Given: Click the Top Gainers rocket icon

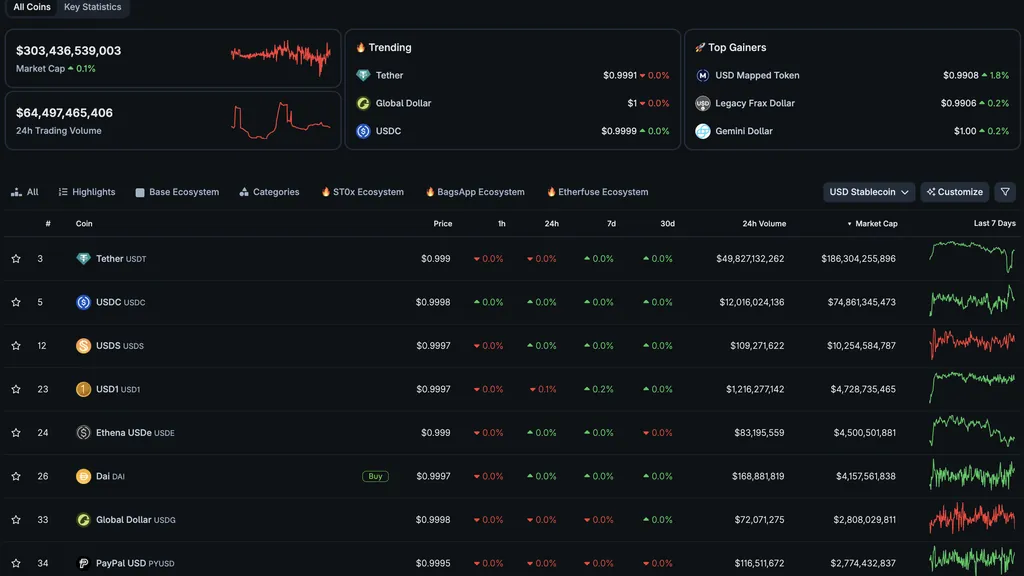Looking at the screenshot, I should pyautogui.click(x=700, y=47).
